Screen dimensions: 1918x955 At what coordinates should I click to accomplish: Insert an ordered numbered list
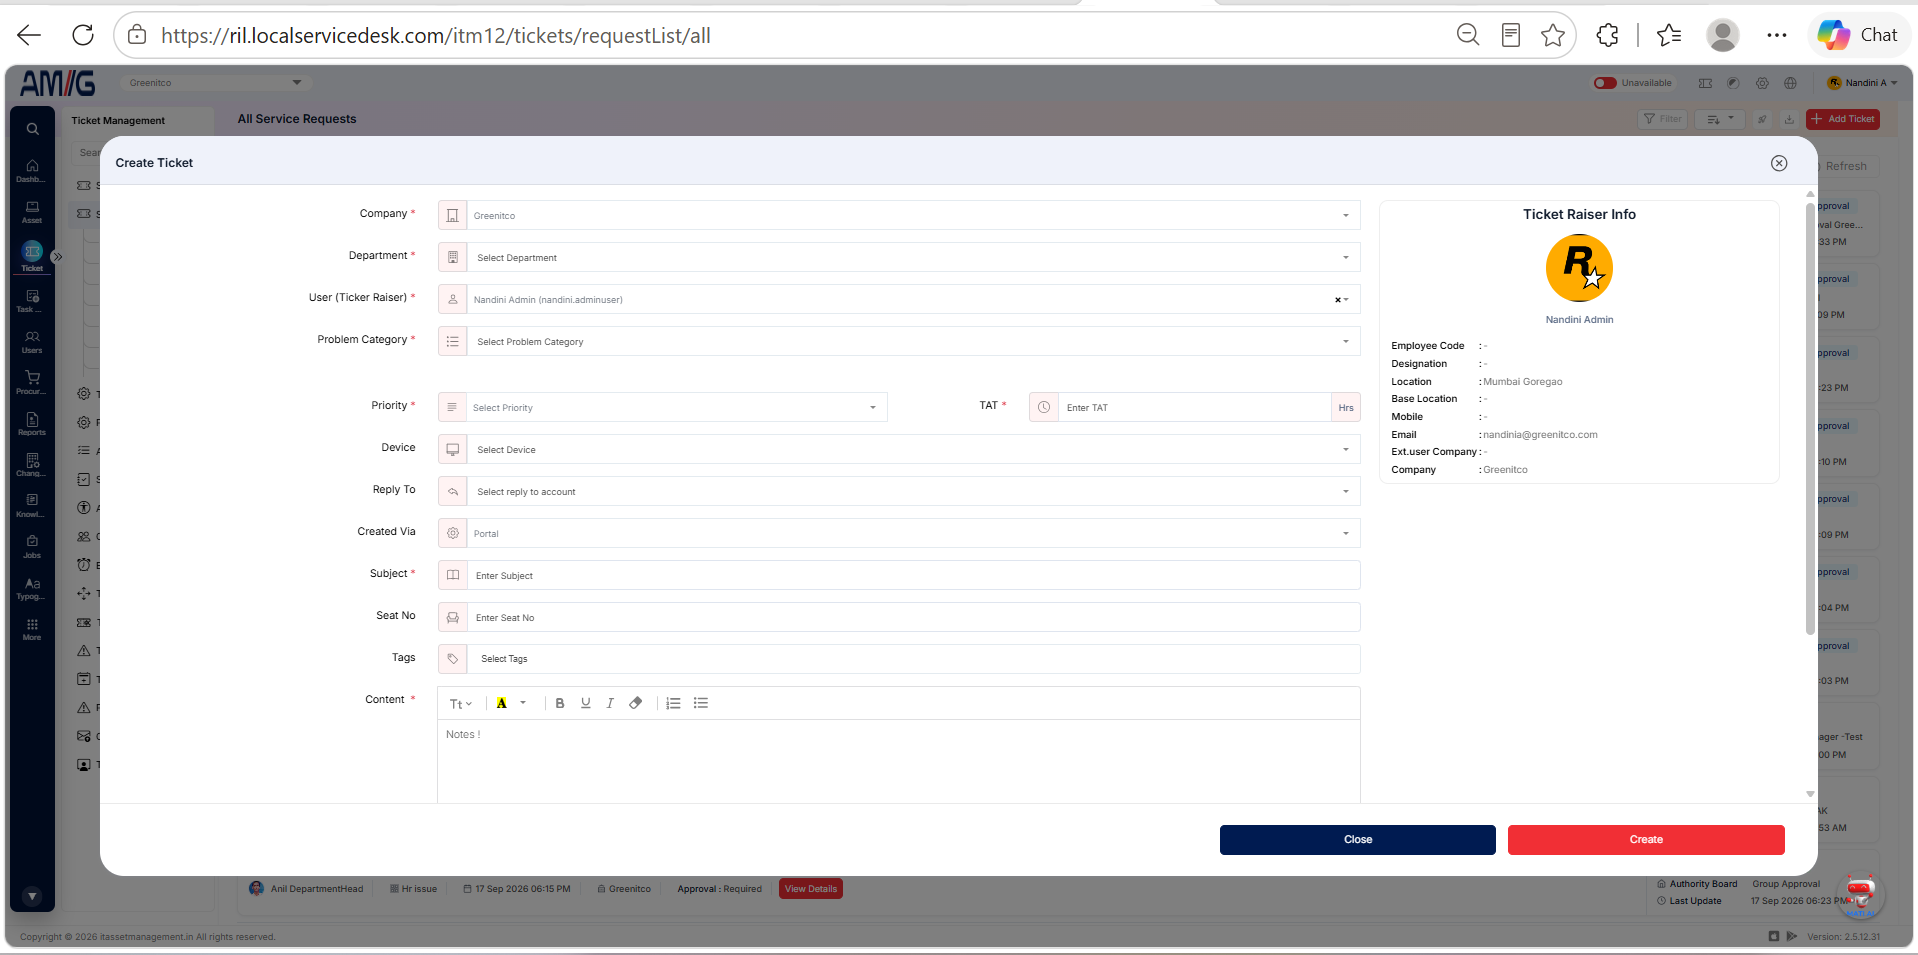tap(674, 703)
